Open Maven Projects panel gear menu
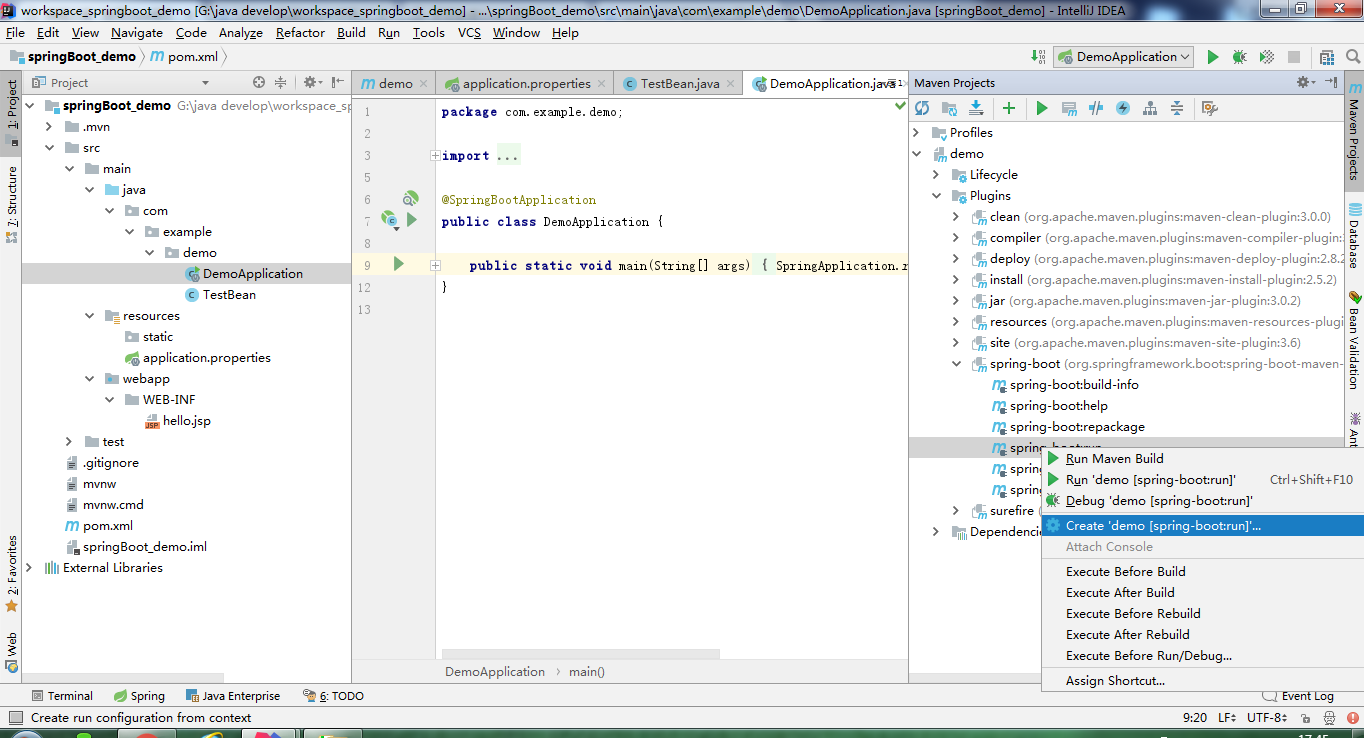Viewport: 1364px width, 738px height. pos(1305,82)
